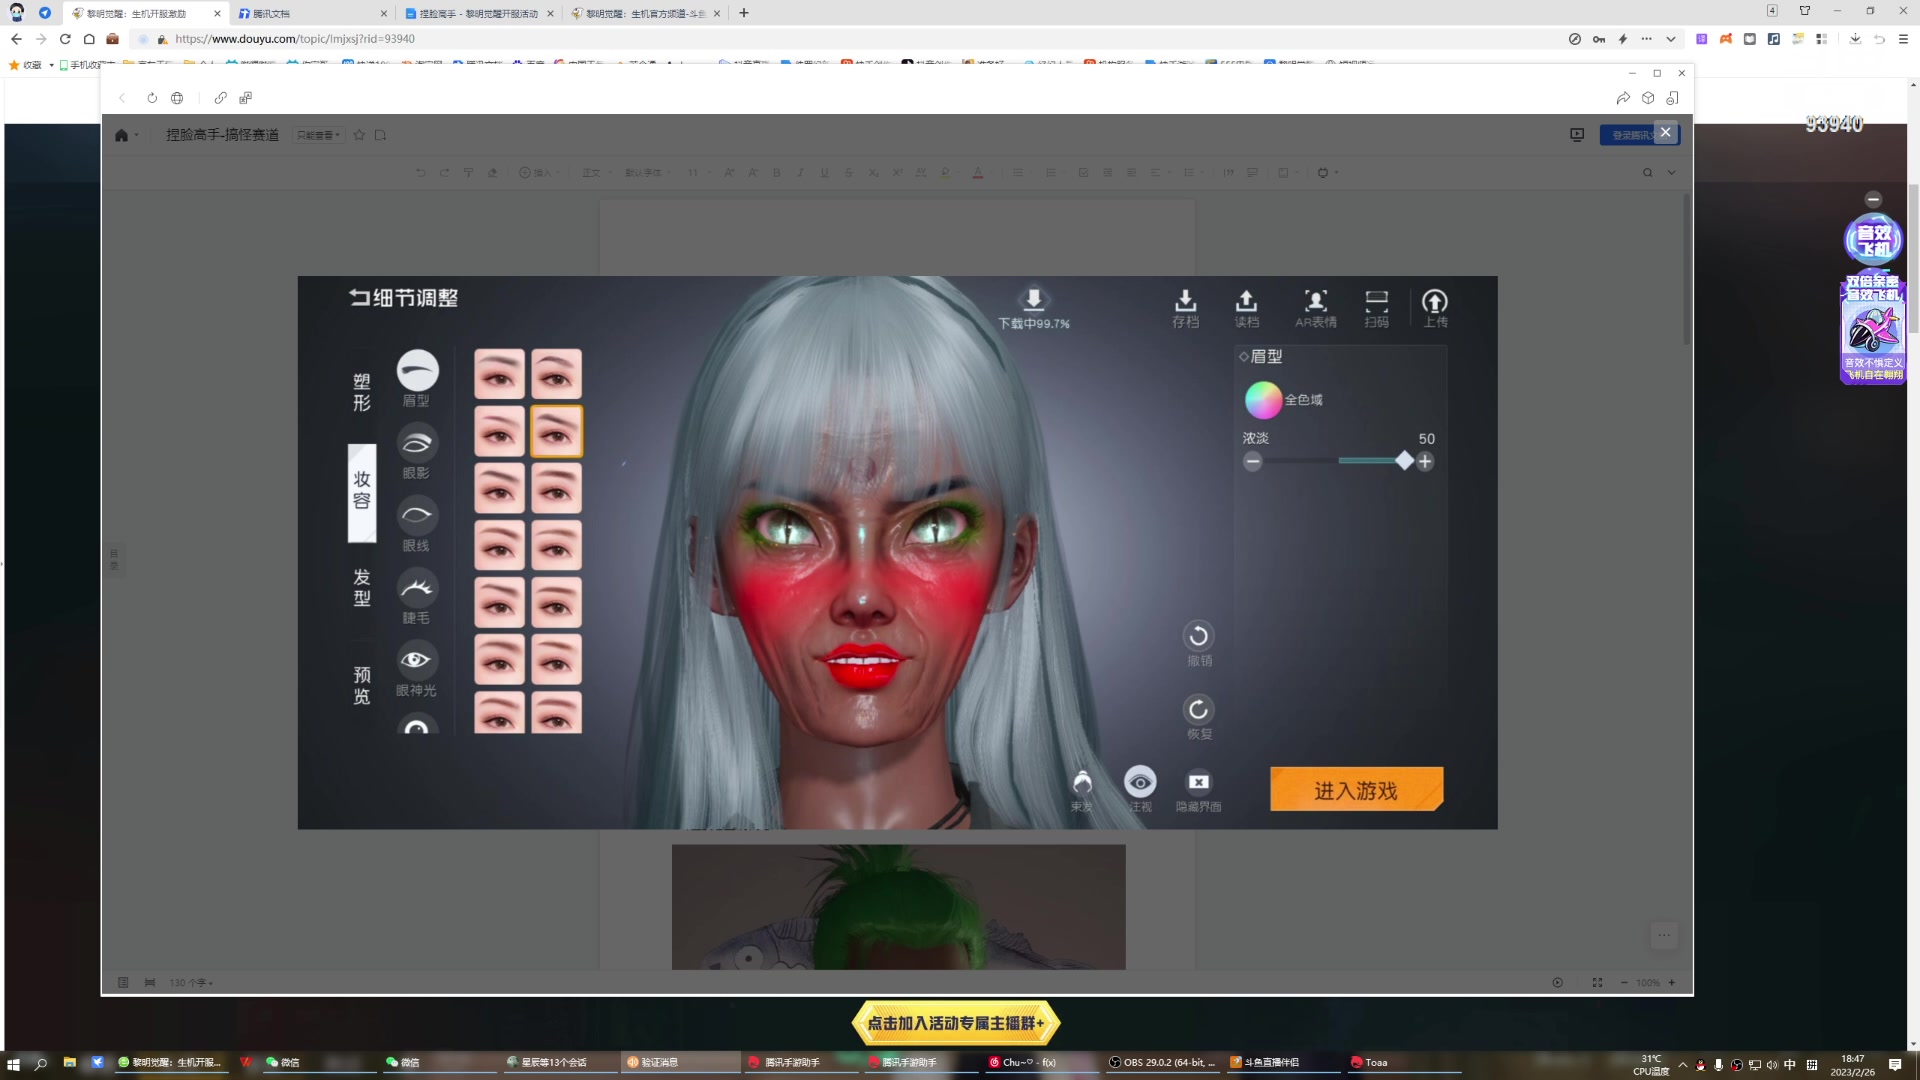Select the 眼神光 eye-light category icon
Image resolution: width=1920 pixels, height=1080 pixels.
[x=417, y=660]
